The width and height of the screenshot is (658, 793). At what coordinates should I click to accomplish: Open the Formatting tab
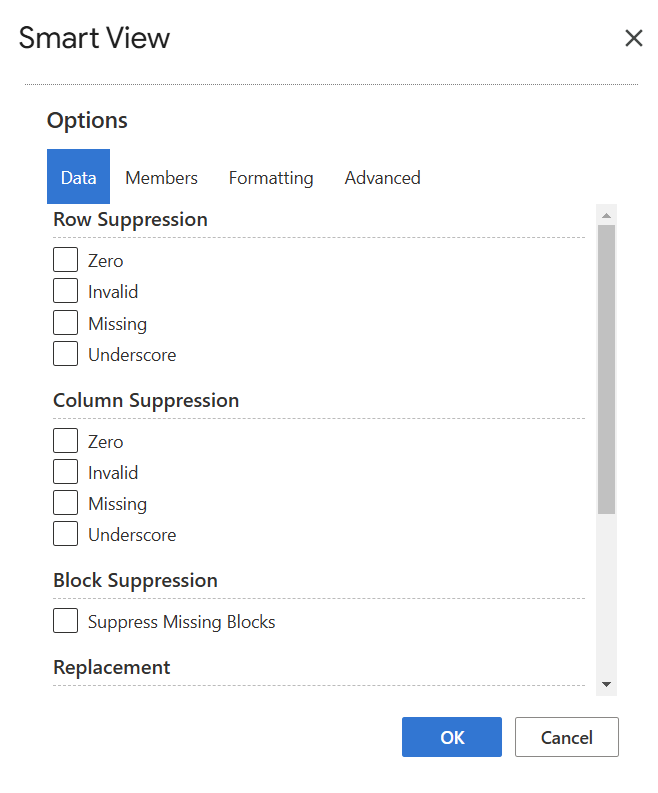click(271, 178)
